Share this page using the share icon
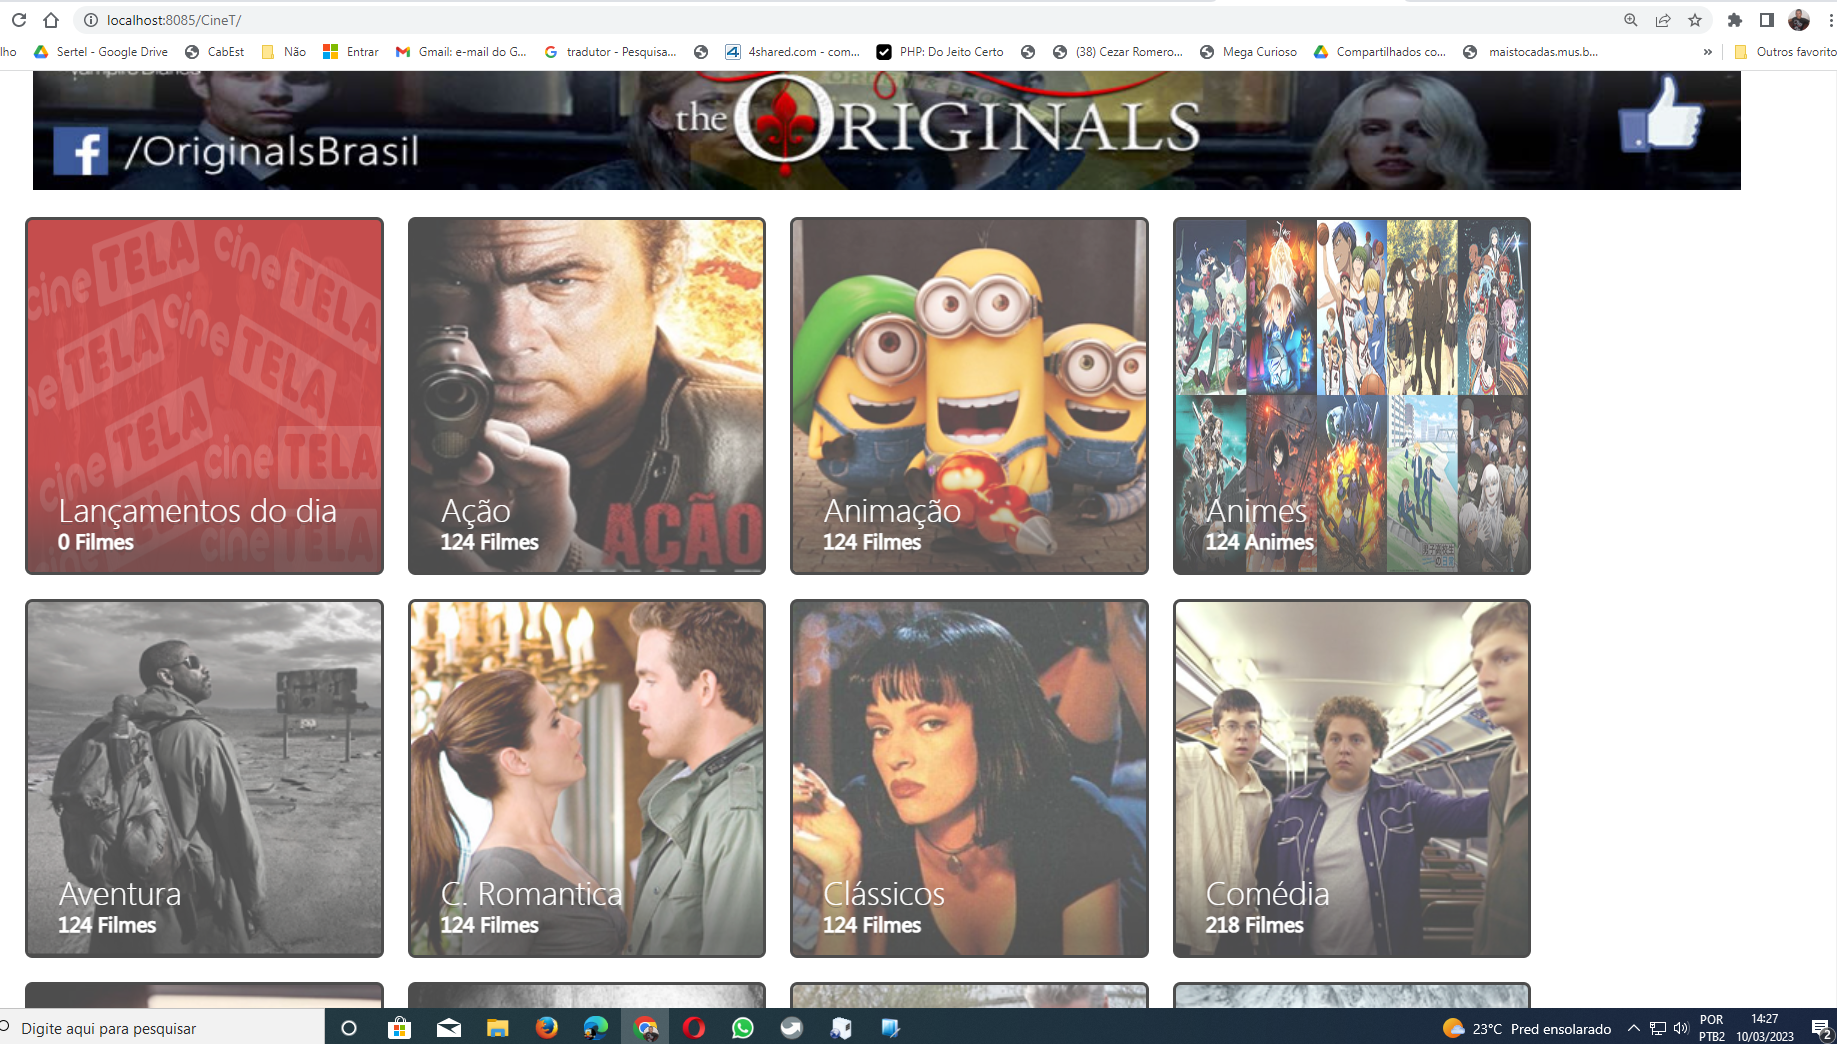This screenshot has height=1044, width=1837. pos(1663,20)
